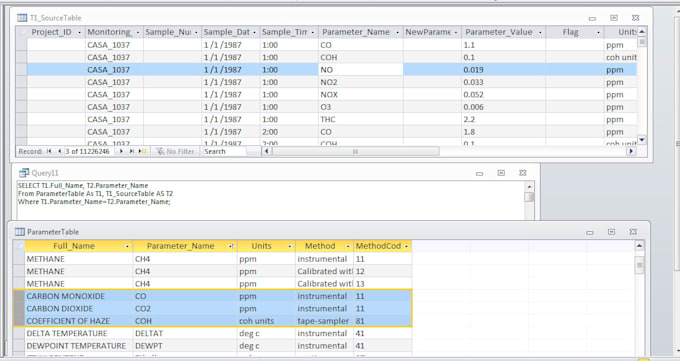Click the O3 parameter name cell
The width and height of the screenshot is (680, 361).
[x=361, y=107]
